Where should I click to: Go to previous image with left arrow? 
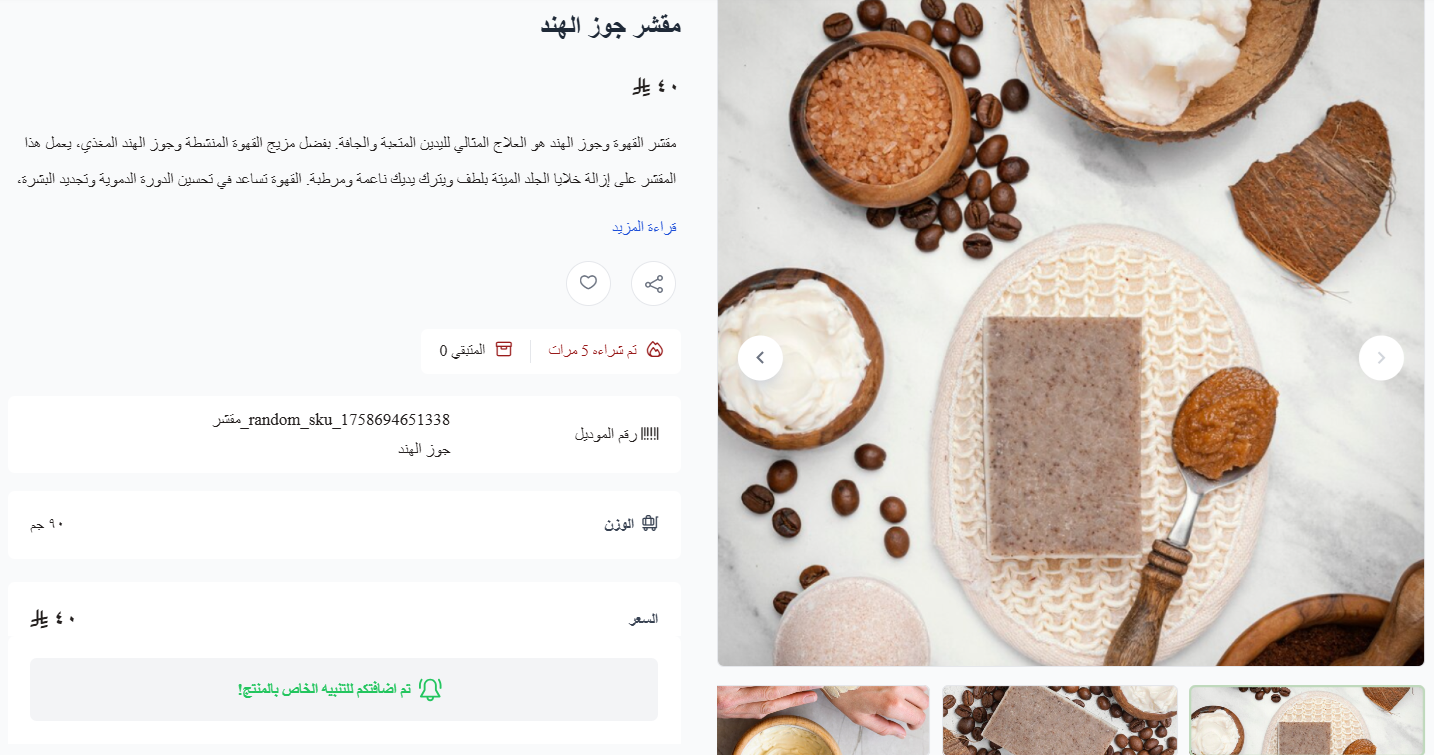click(760, 358)
